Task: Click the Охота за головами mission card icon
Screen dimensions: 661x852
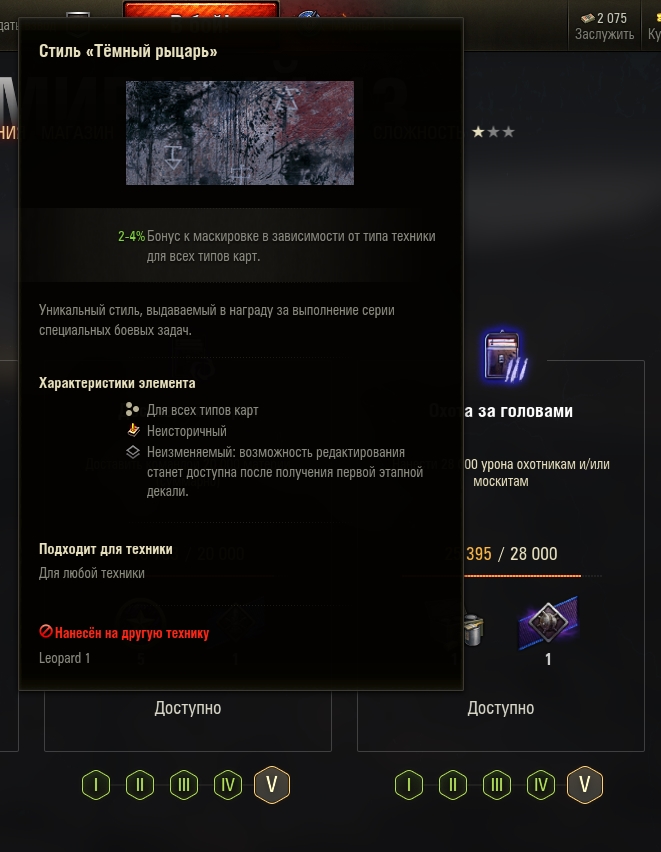Action: tap(504, 356)
